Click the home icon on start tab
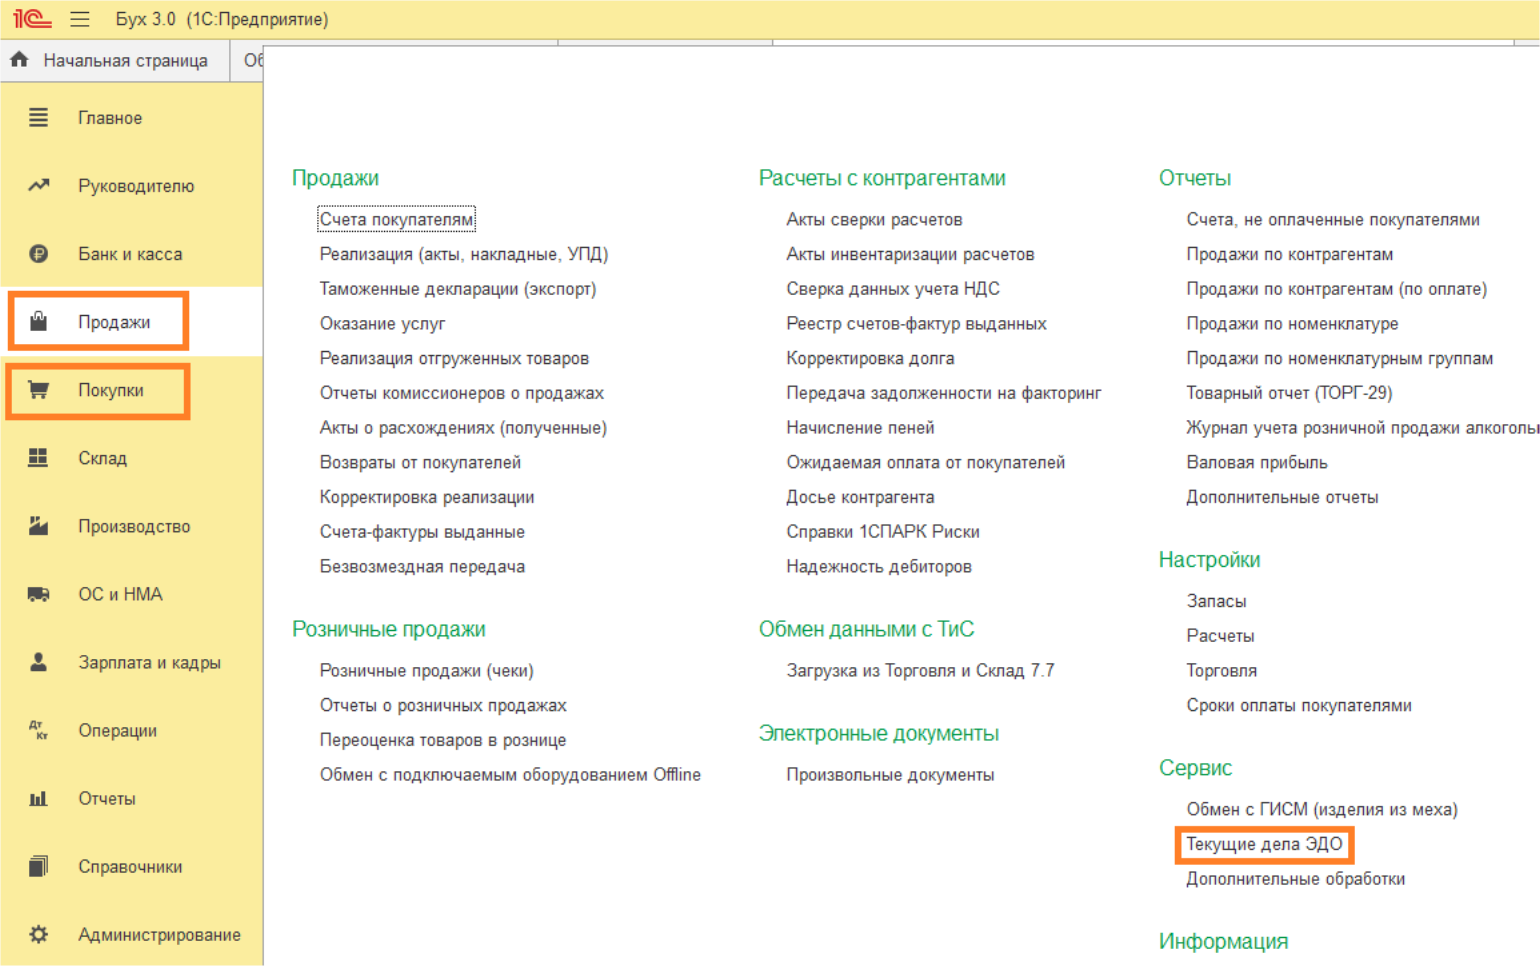The image size is (1540, 966). (x=20, y=60)
